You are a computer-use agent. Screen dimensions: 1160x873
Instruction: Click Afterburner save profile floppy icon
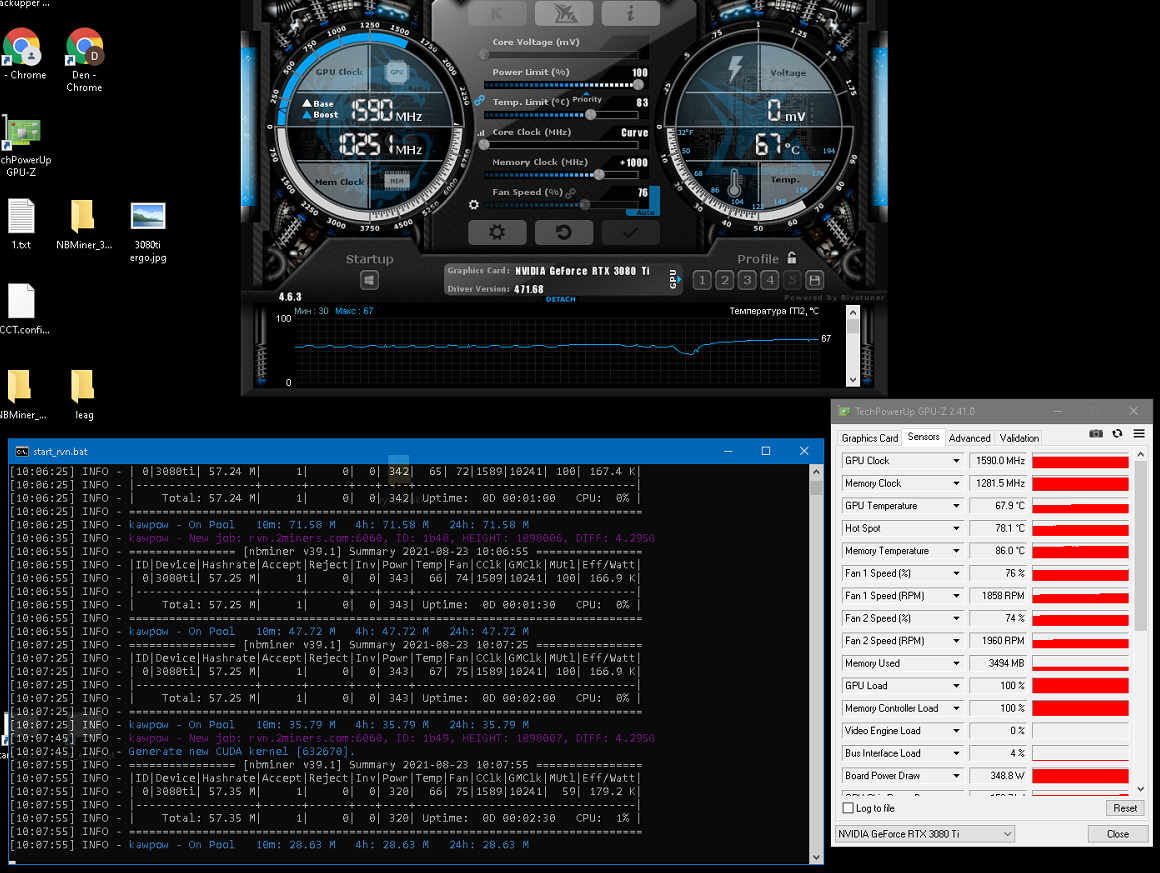pos(815,280)
